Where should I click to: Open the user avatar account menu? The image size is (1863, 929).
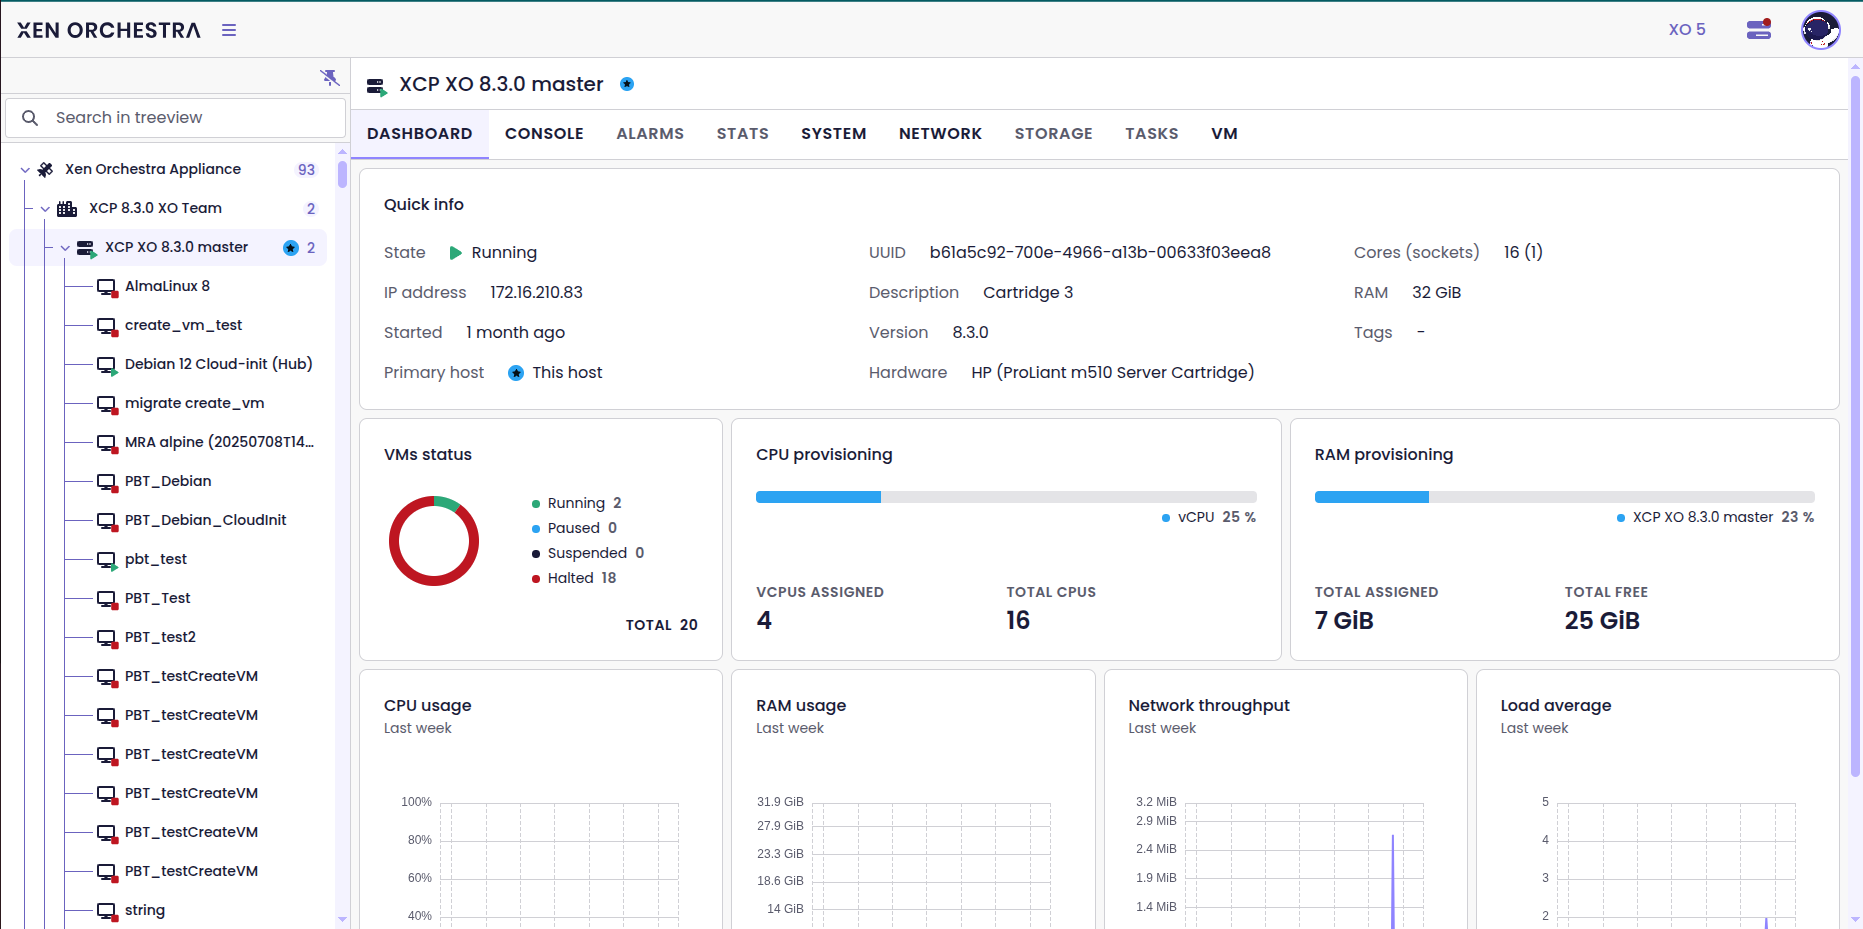pos(1821,30)
